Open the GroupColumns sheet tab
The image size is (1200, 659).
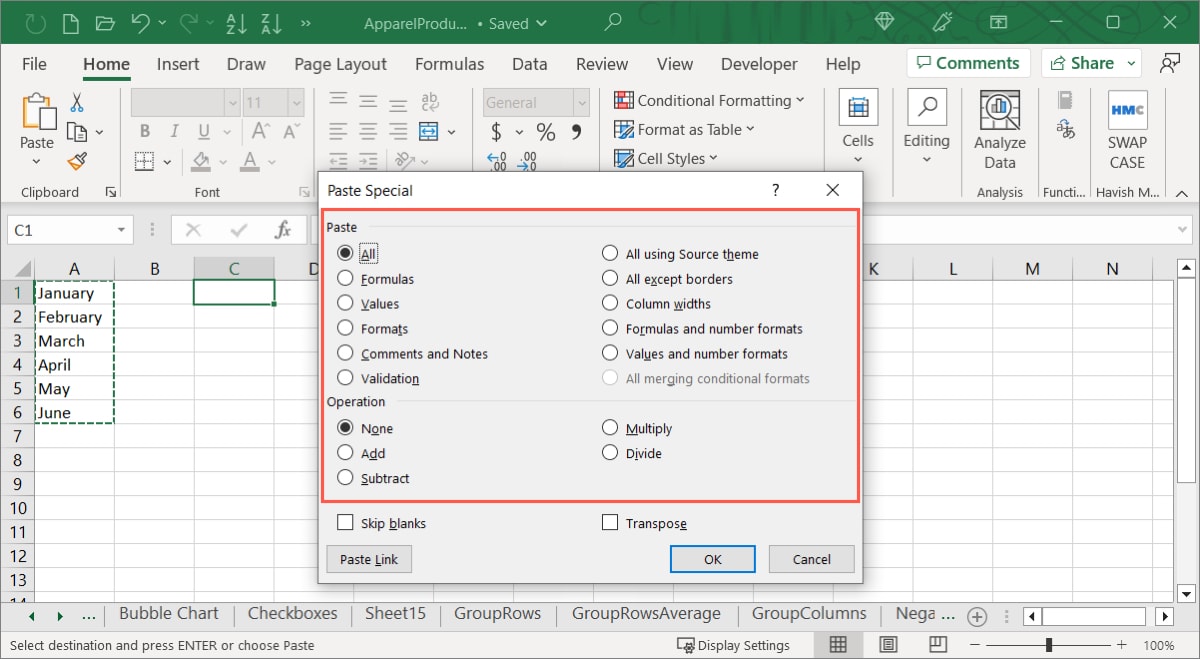coord(809,613)
